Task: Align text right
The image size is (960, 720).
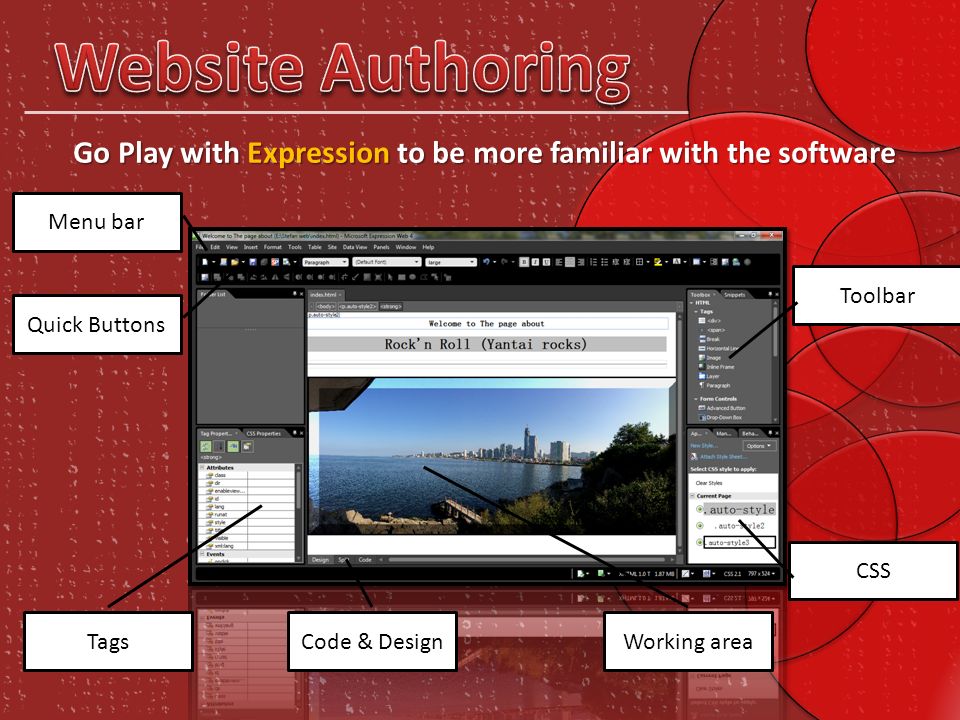Action: pyautogui.click(x=581, y=262)
